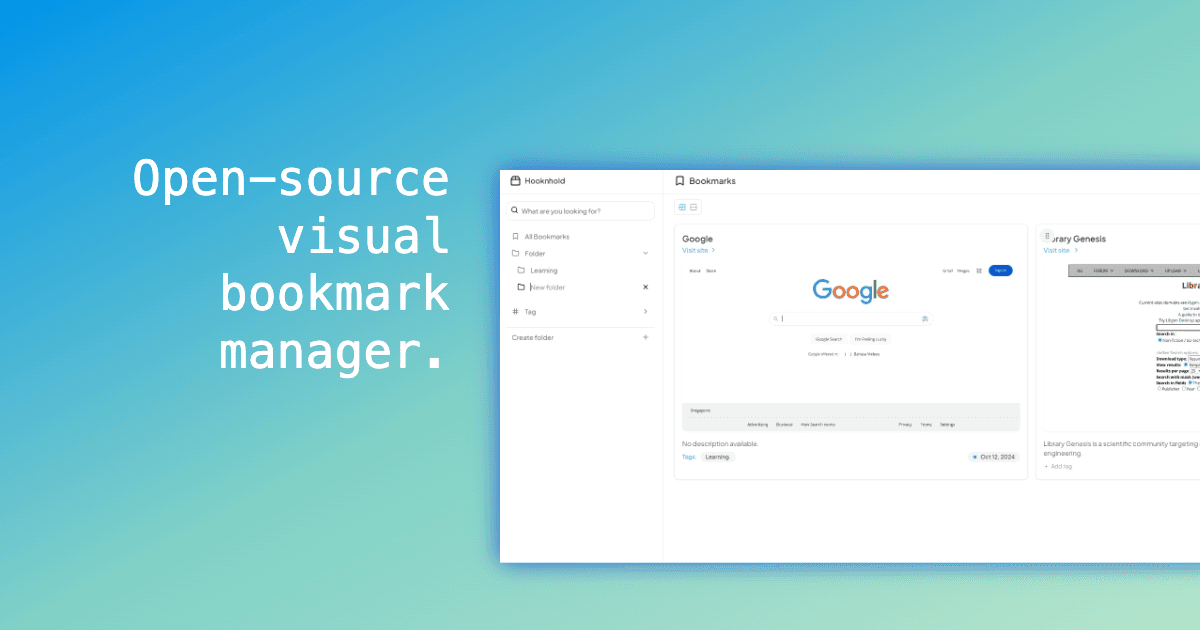This screenshot has width=1200, height=630.
Task: Expand the Tag section chevron
Action: [x=645, y=312]
